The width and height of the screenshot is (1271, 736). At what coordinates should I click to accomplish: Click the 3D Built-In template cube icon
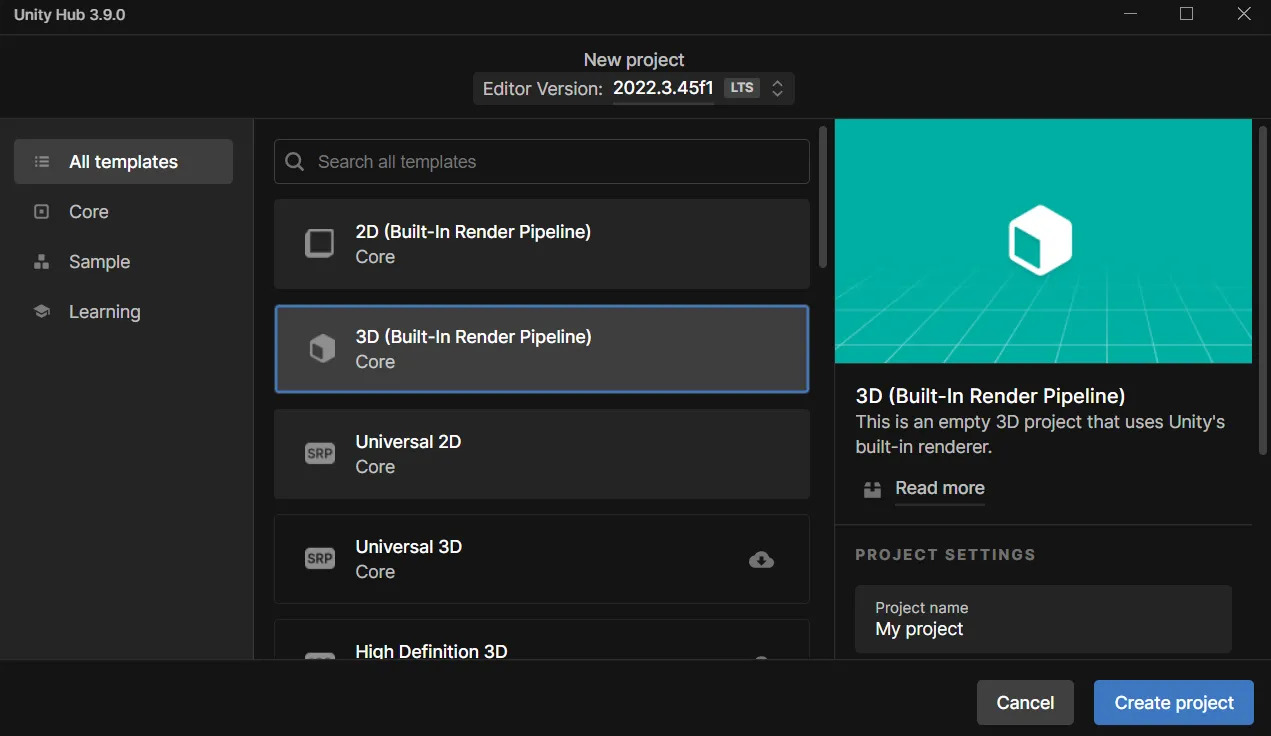click(321, 349)
